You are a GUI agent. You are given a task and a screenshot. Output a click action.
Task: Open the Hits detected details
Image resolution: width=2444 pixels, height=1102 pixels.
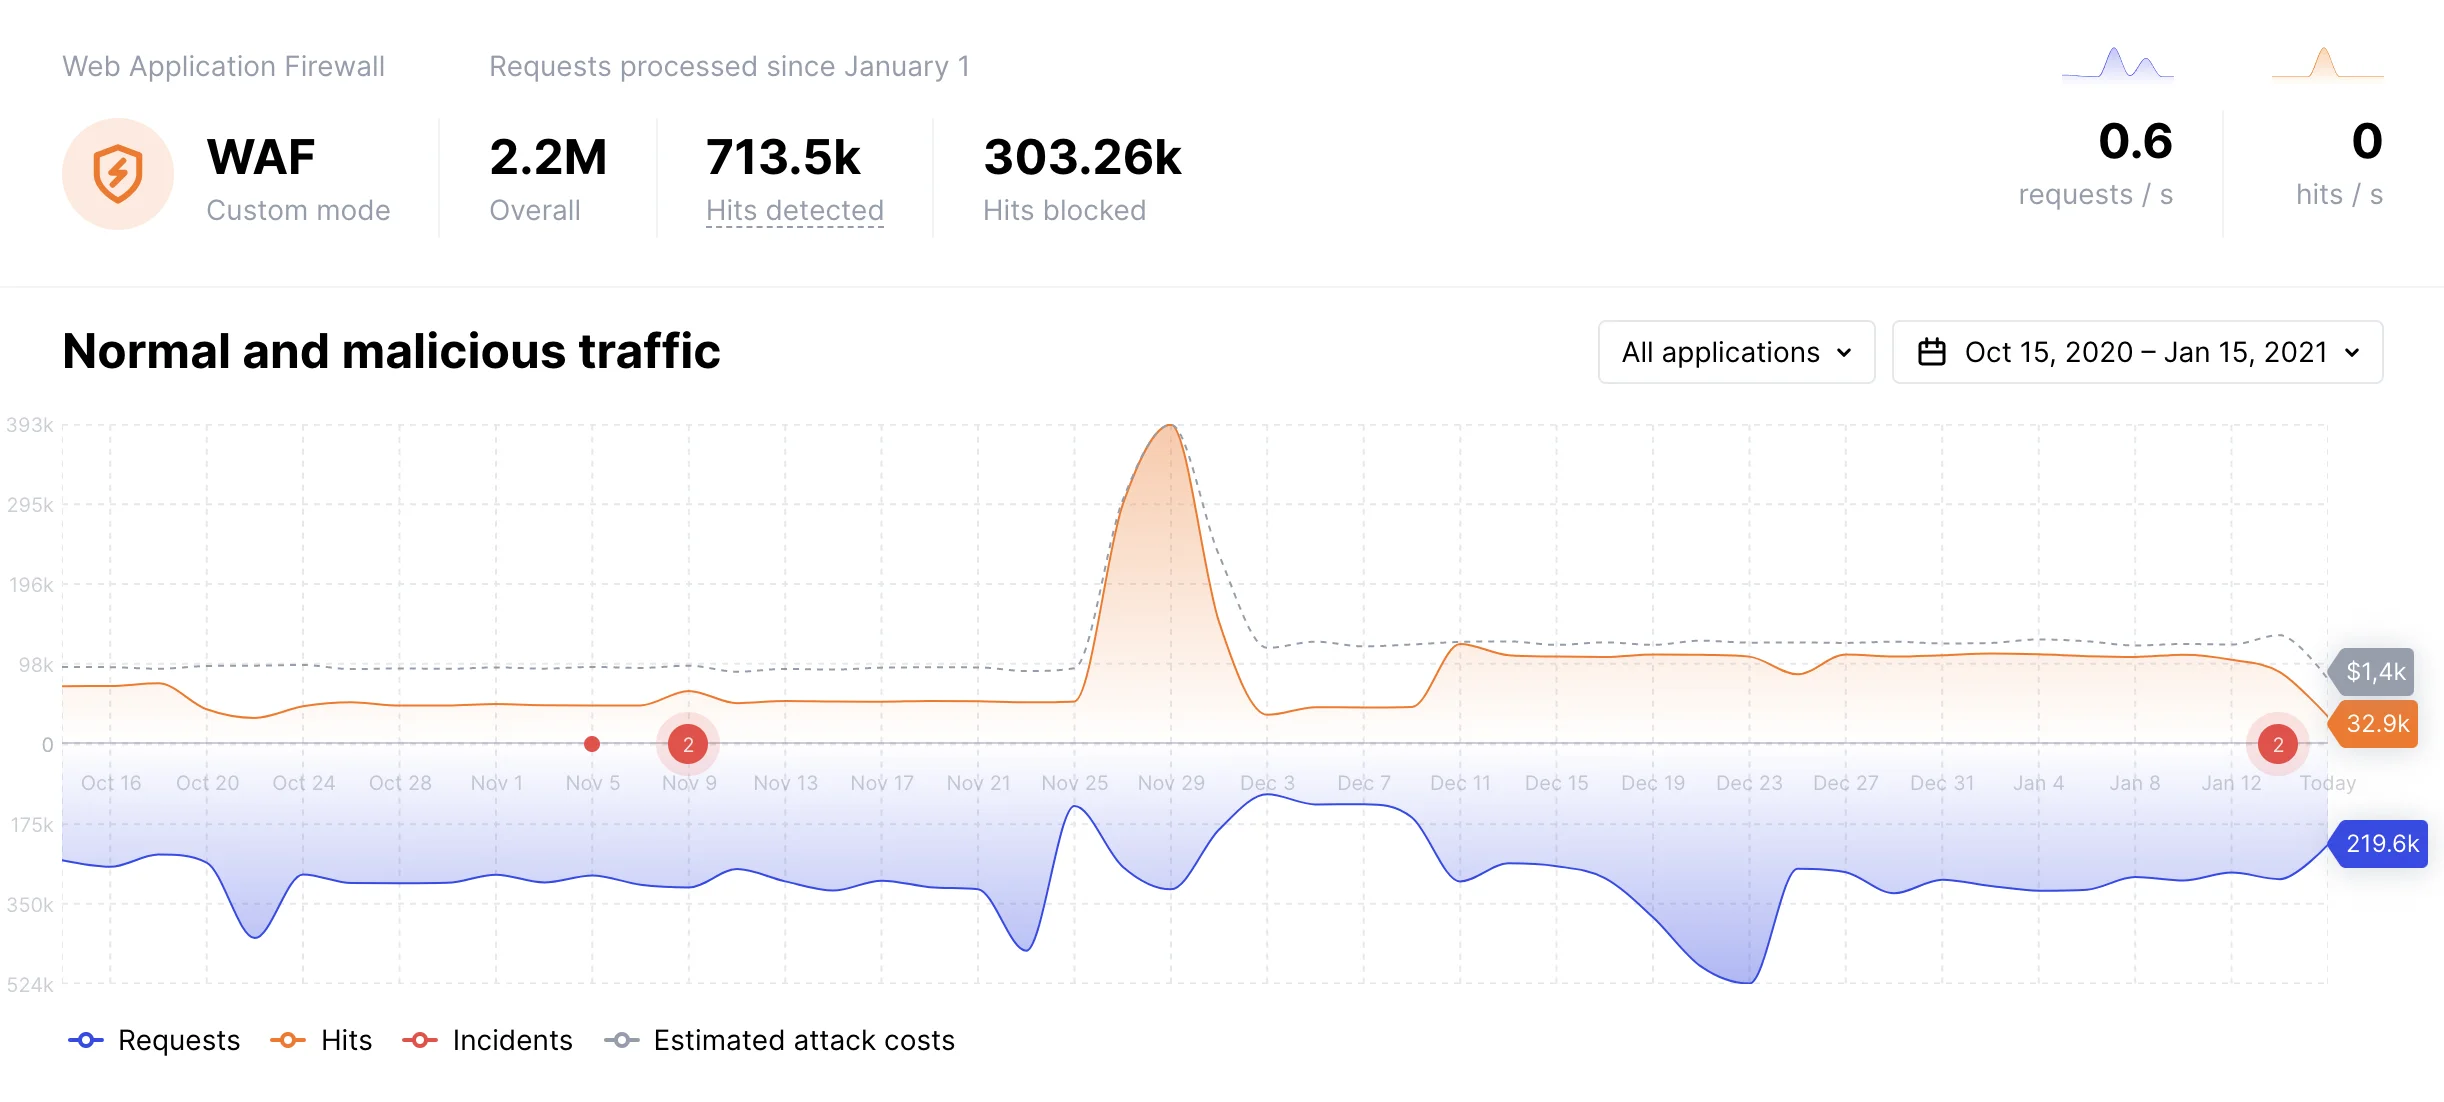coord(795,210)
